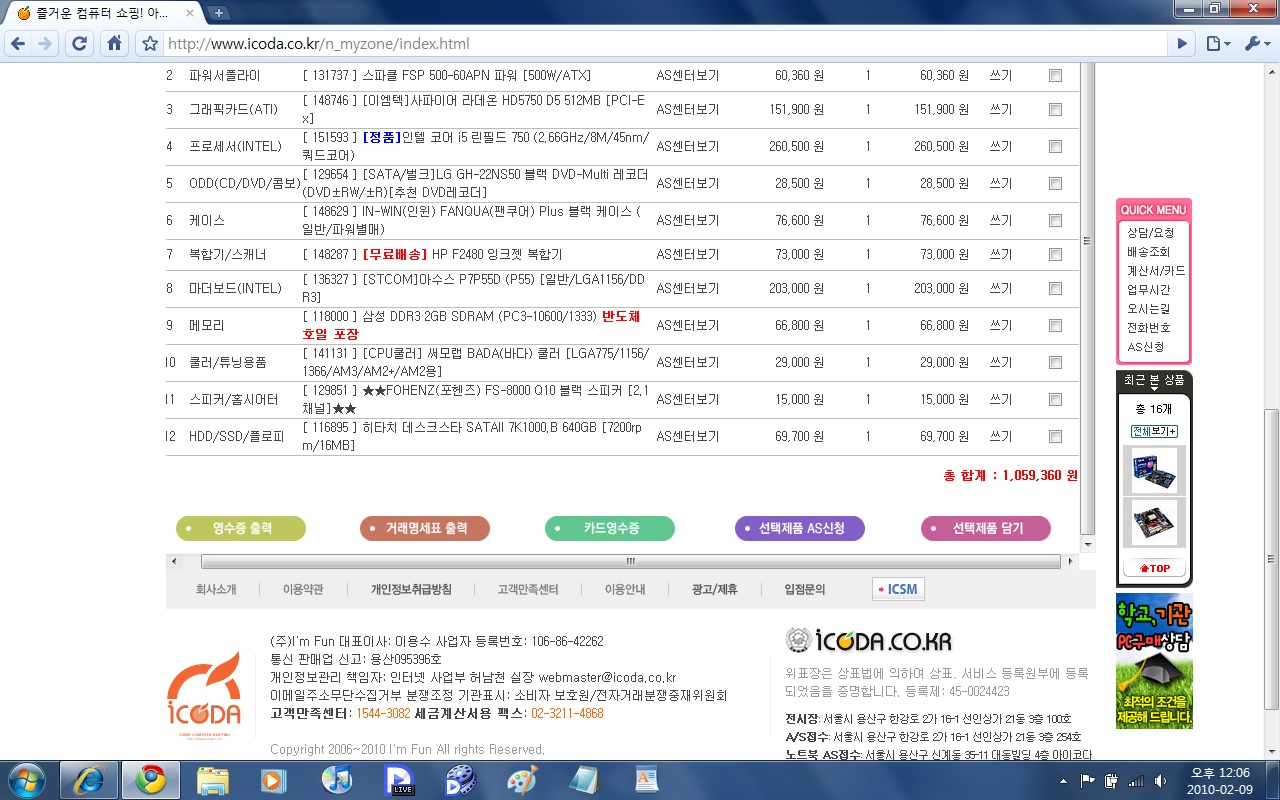
Task: Open the document app taskbar icon
Action: click(646, 779)
